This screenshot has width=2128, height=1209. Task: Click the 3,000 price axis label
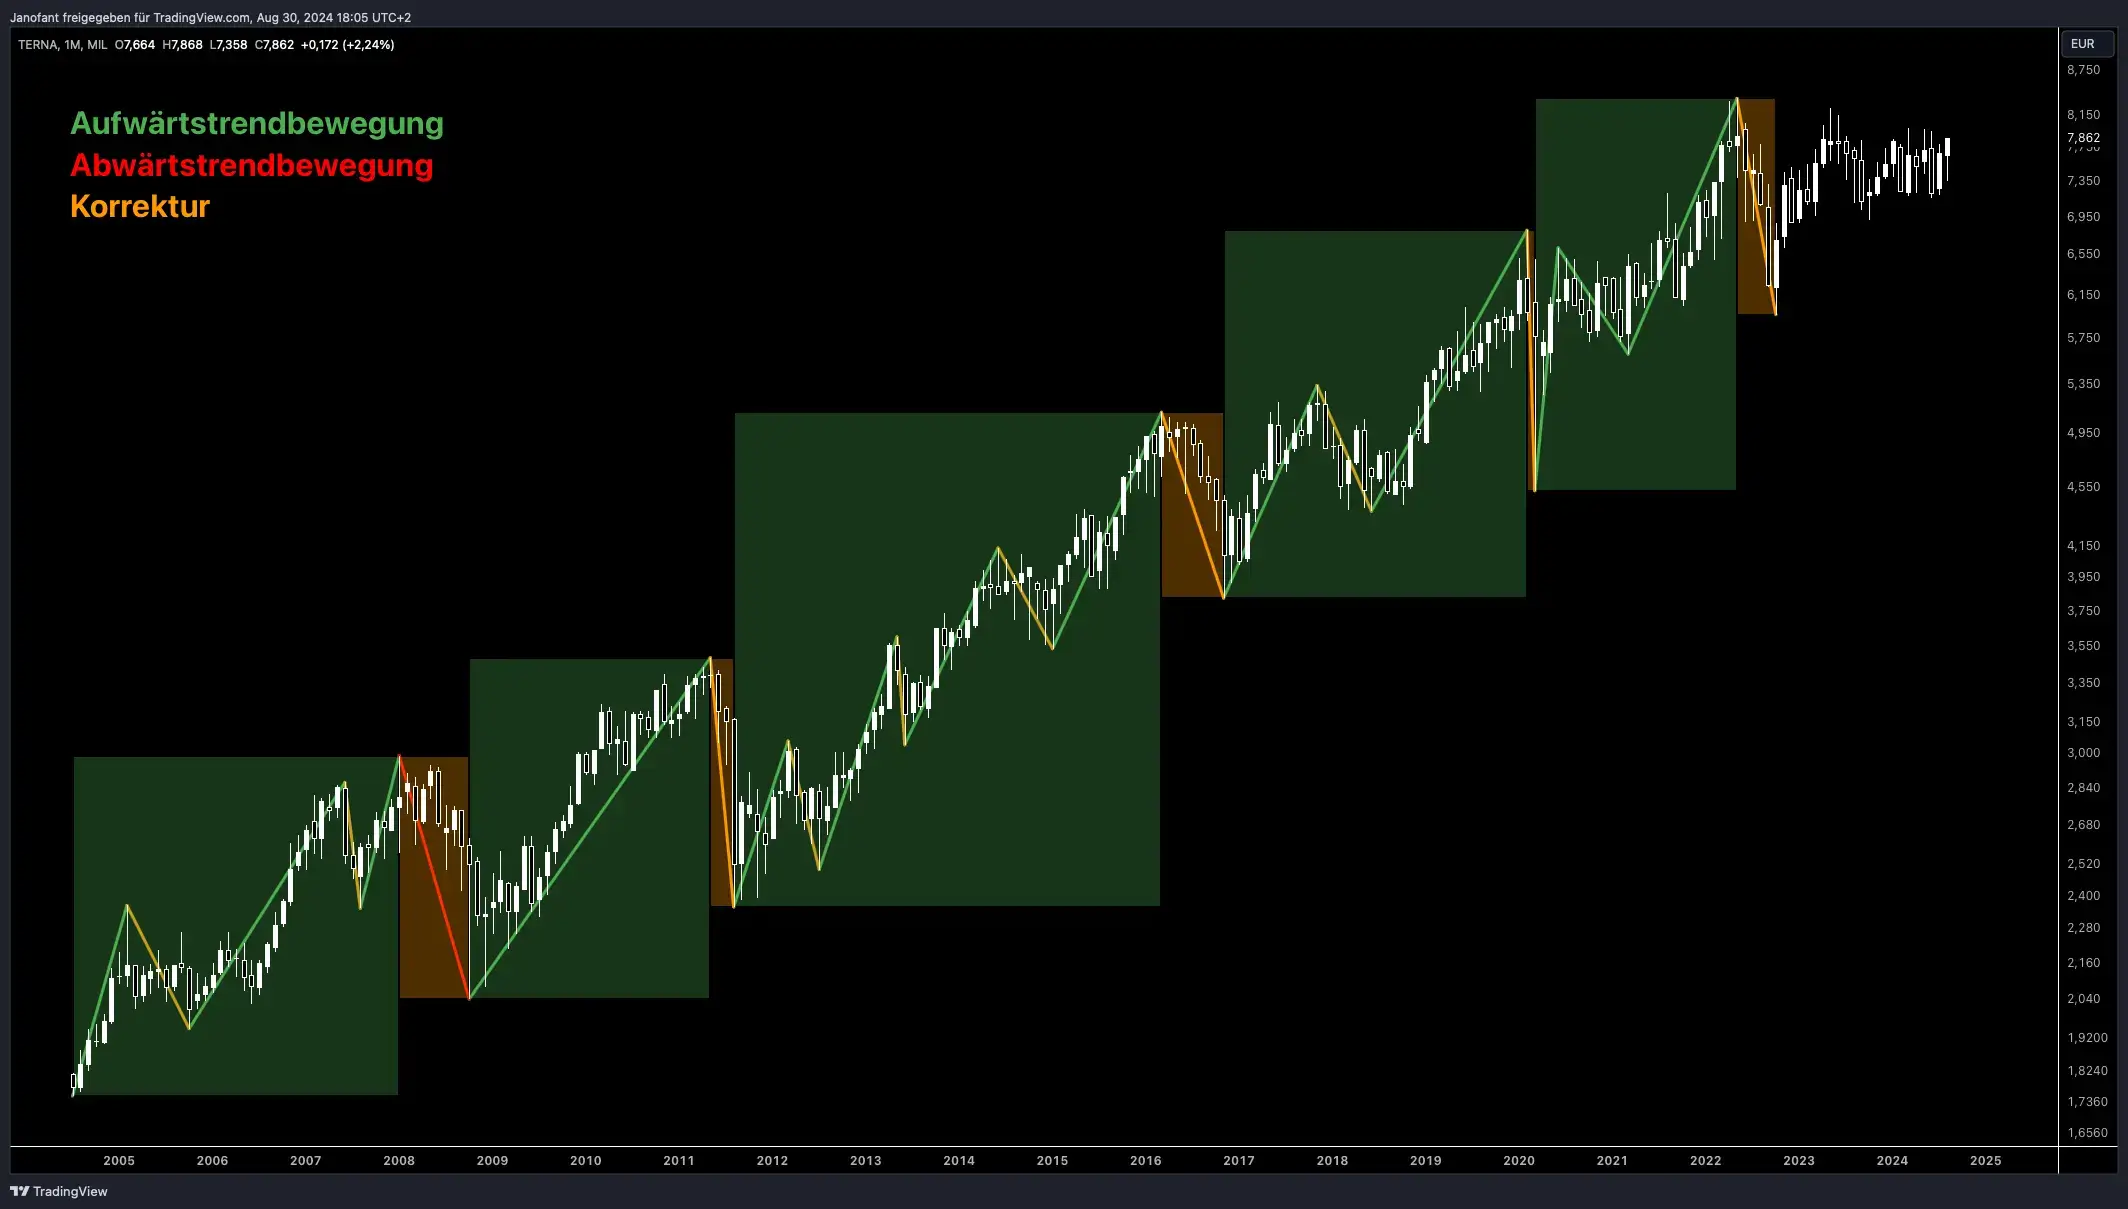(x=2084, y=753)
